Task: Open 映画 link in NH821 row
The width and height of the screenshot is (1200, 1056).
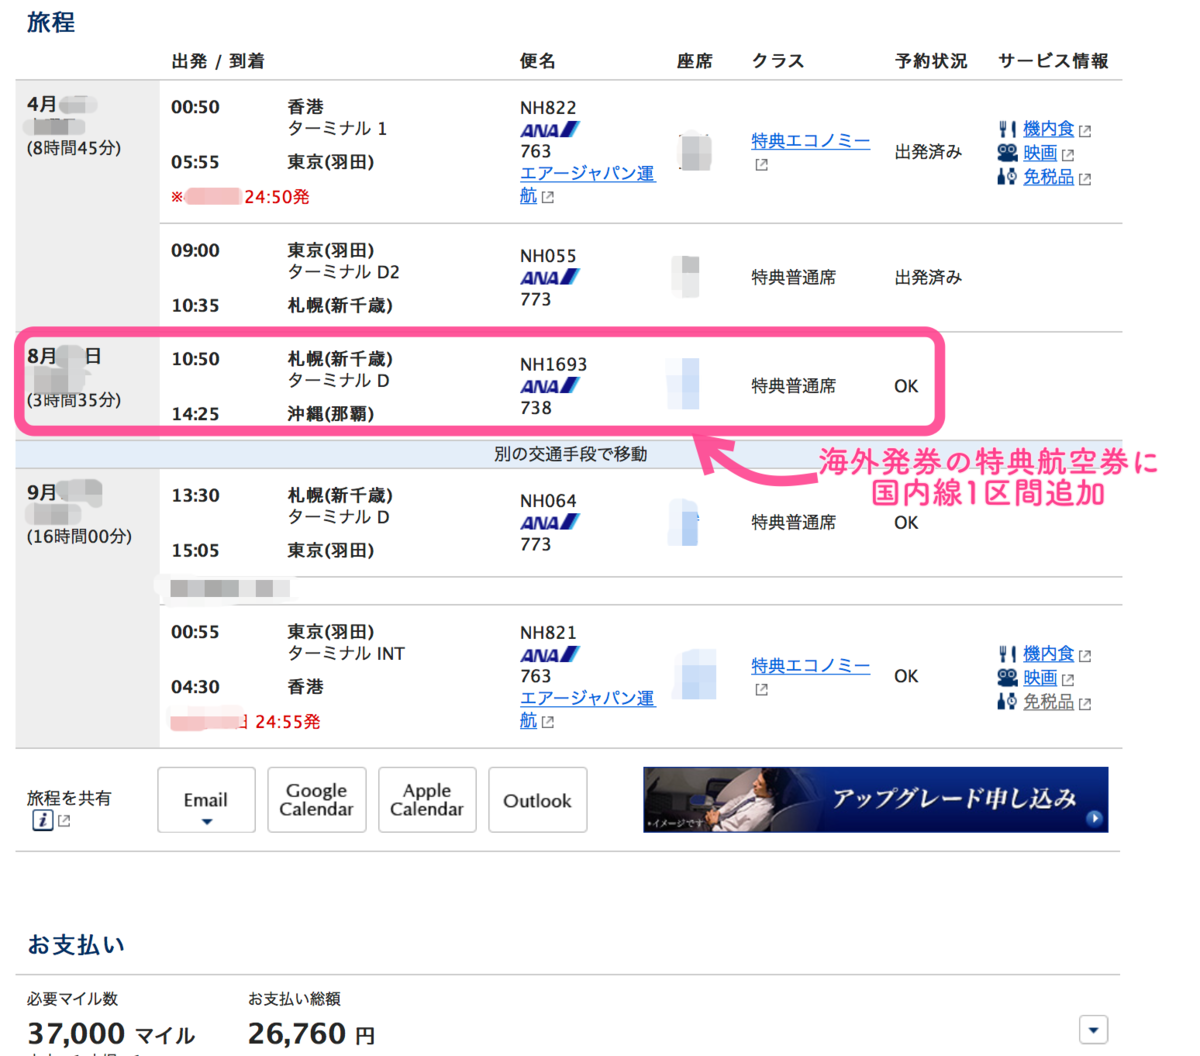Action: click(1039, 678)
